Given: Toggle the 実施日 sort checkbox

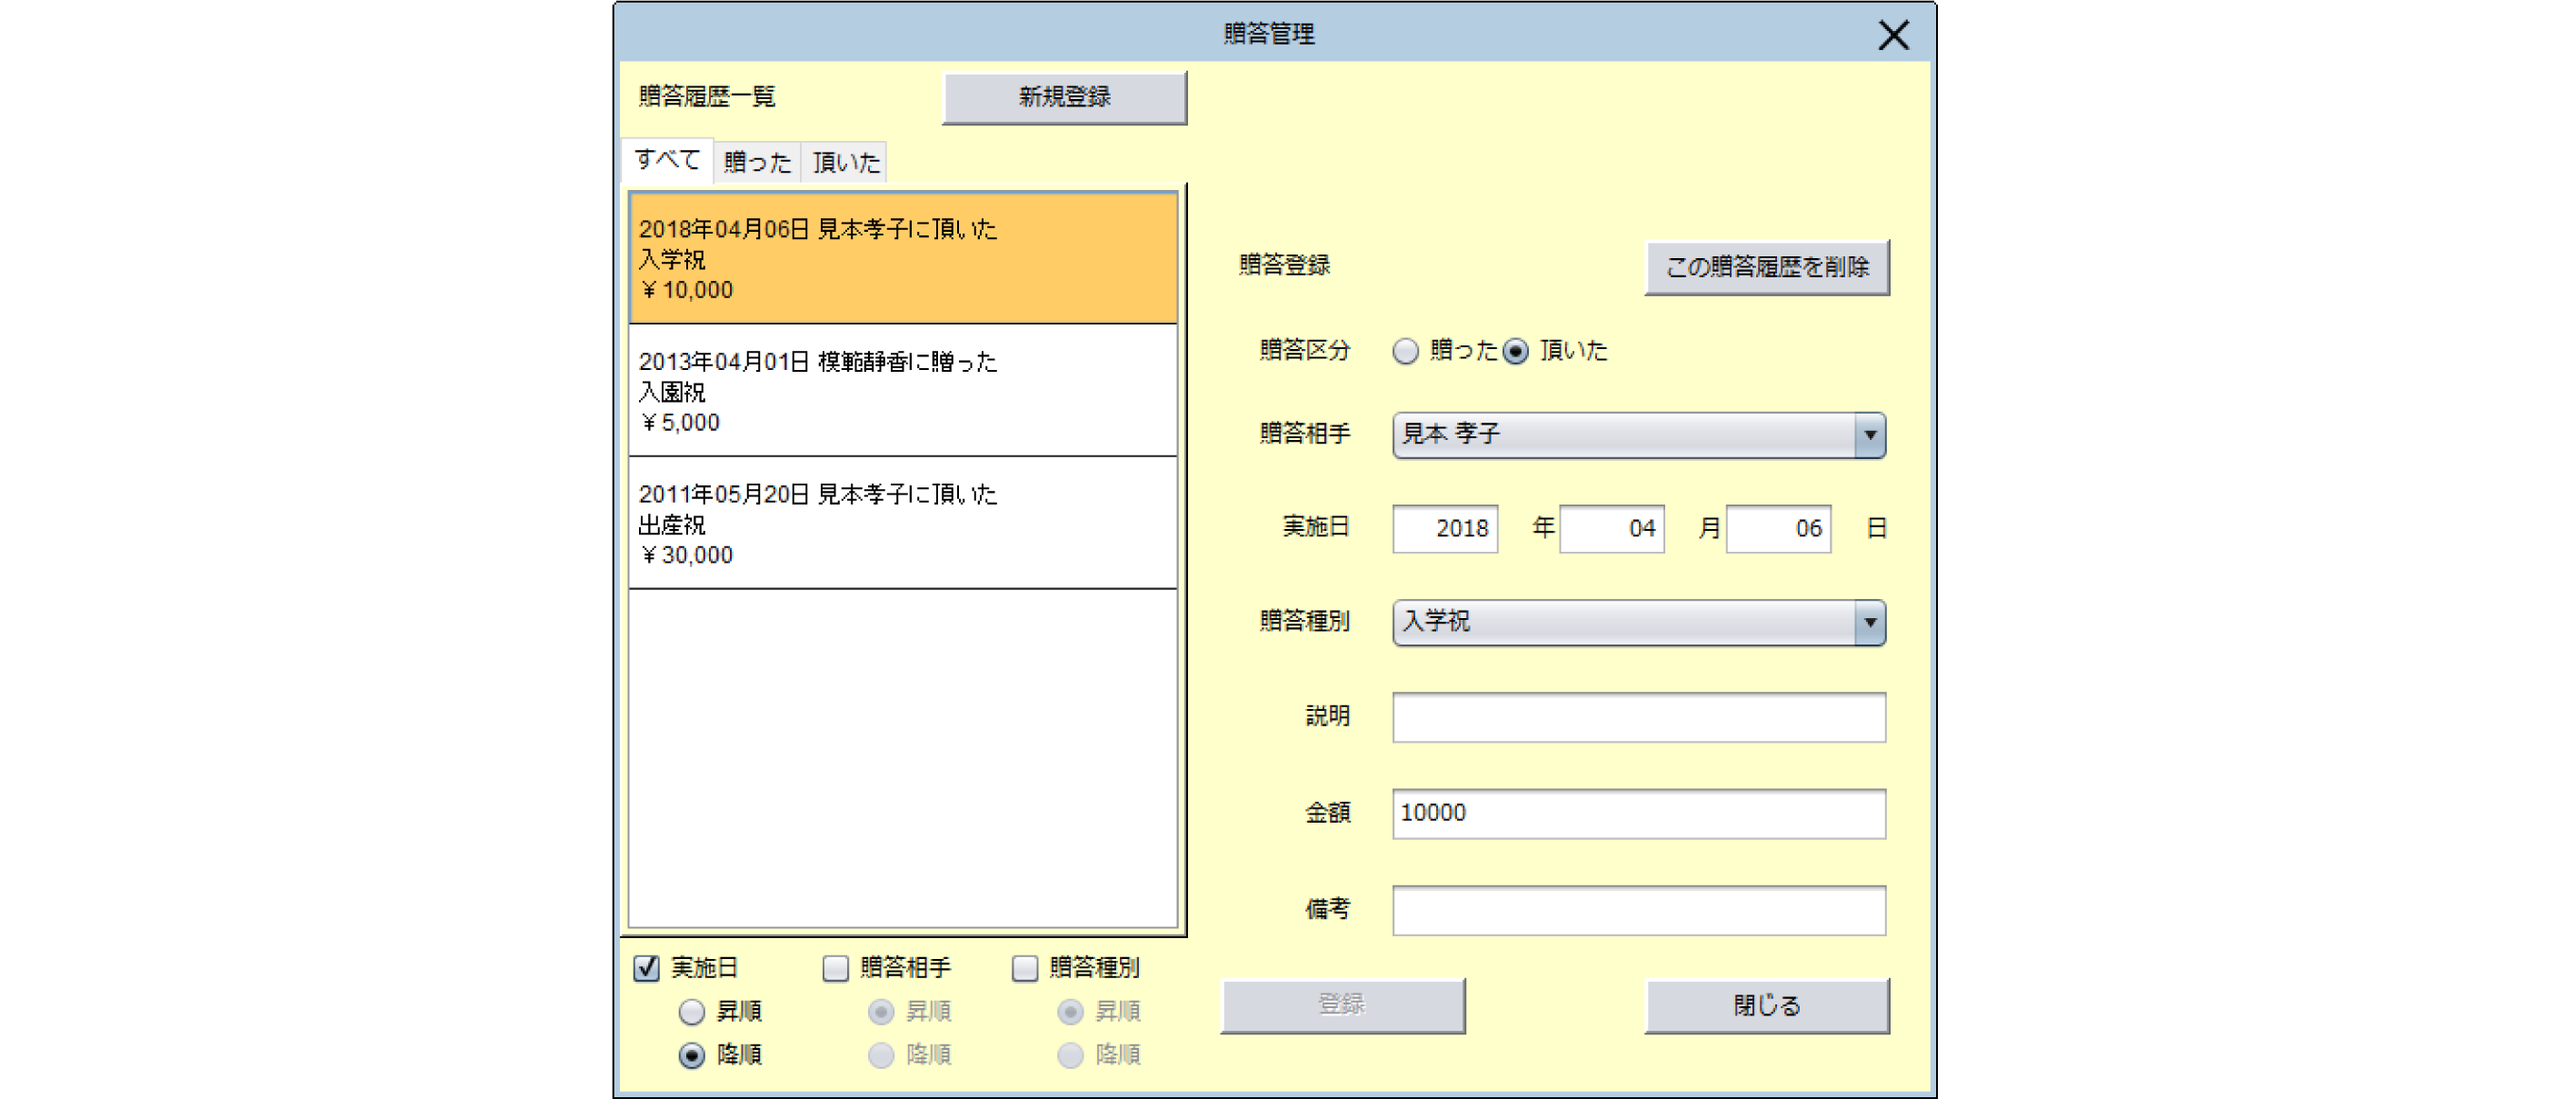Looking at the screenshot, I should click(x=646, y=968).
